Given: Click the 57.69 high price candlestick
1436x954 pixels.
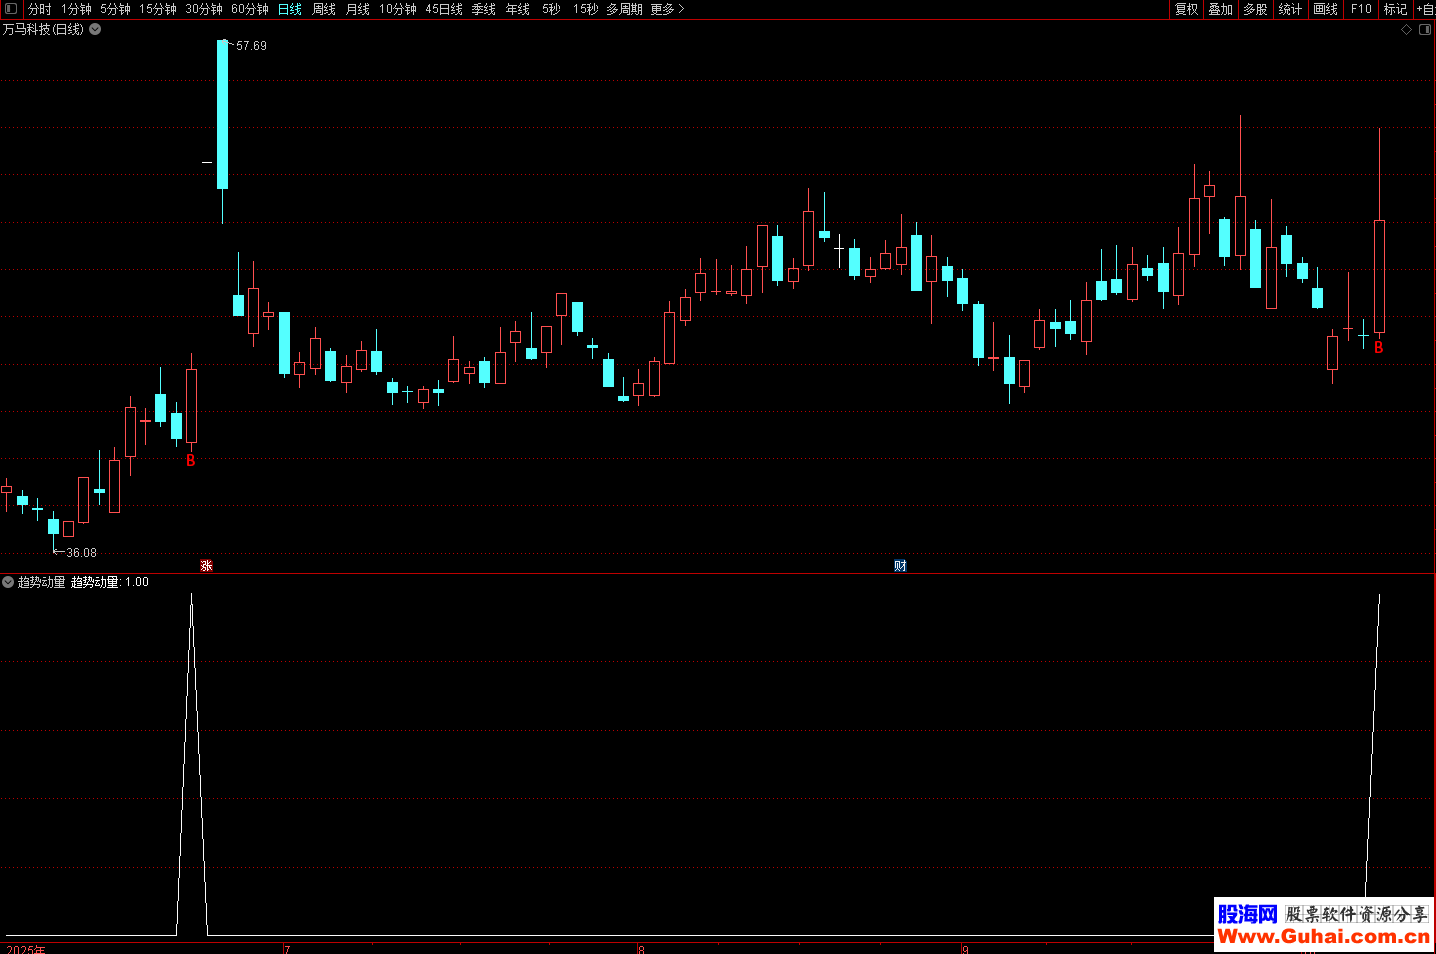Looking at the screenshot, I should [x=222, y=114].
